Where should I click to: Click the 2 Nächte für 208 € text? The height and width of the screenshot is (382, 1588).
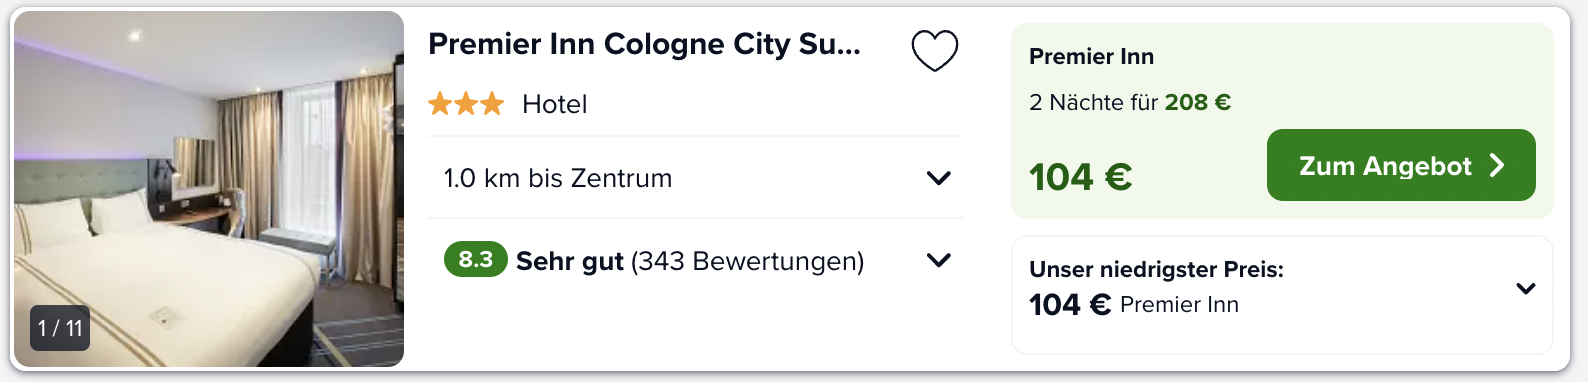tap(1130, 102)
